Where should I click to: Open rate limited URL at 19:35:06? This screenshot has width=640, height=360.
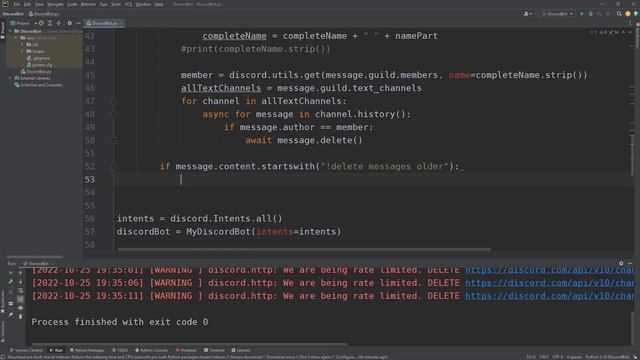click(x=549, y=283)
